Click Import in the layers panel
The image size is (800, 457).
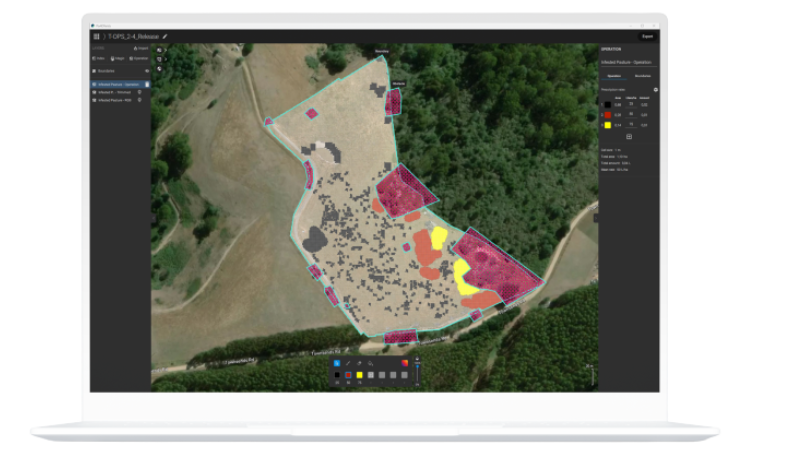click(x=141, y=48)
